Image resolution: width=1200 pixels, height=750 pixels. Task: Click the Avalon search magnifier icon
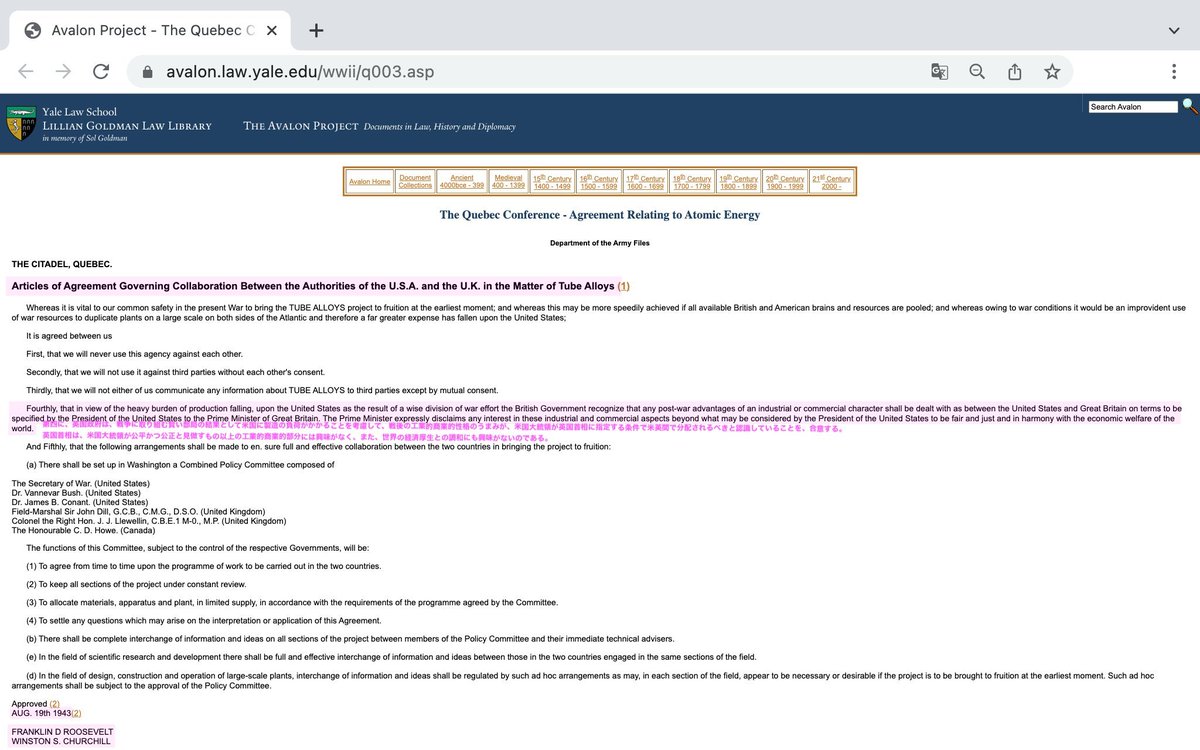pos(1189,105)
